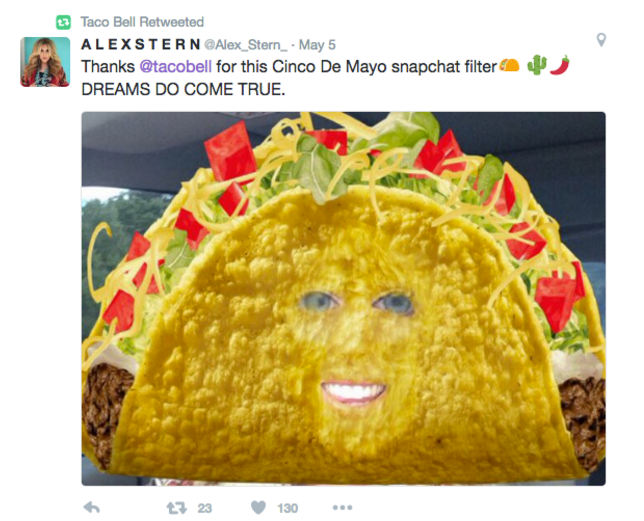Open the taco face filter photo
644x521 pixels.
point(343,298)
